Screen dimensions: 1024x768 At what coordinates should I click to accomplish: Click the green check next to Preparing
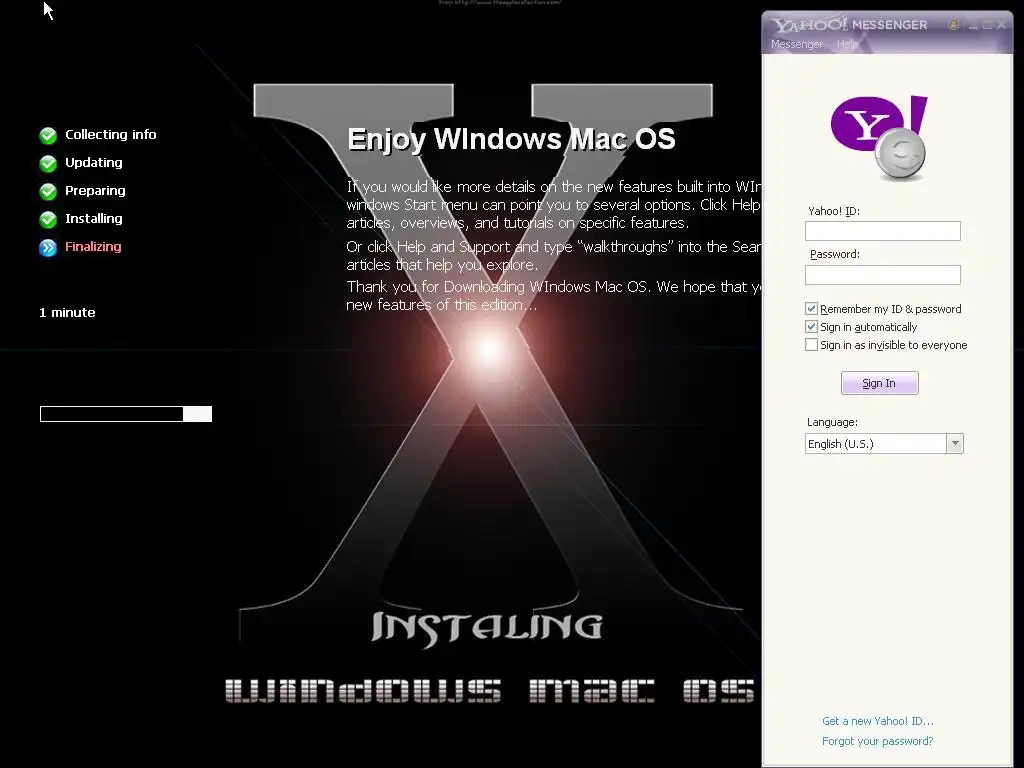(48, 191)
